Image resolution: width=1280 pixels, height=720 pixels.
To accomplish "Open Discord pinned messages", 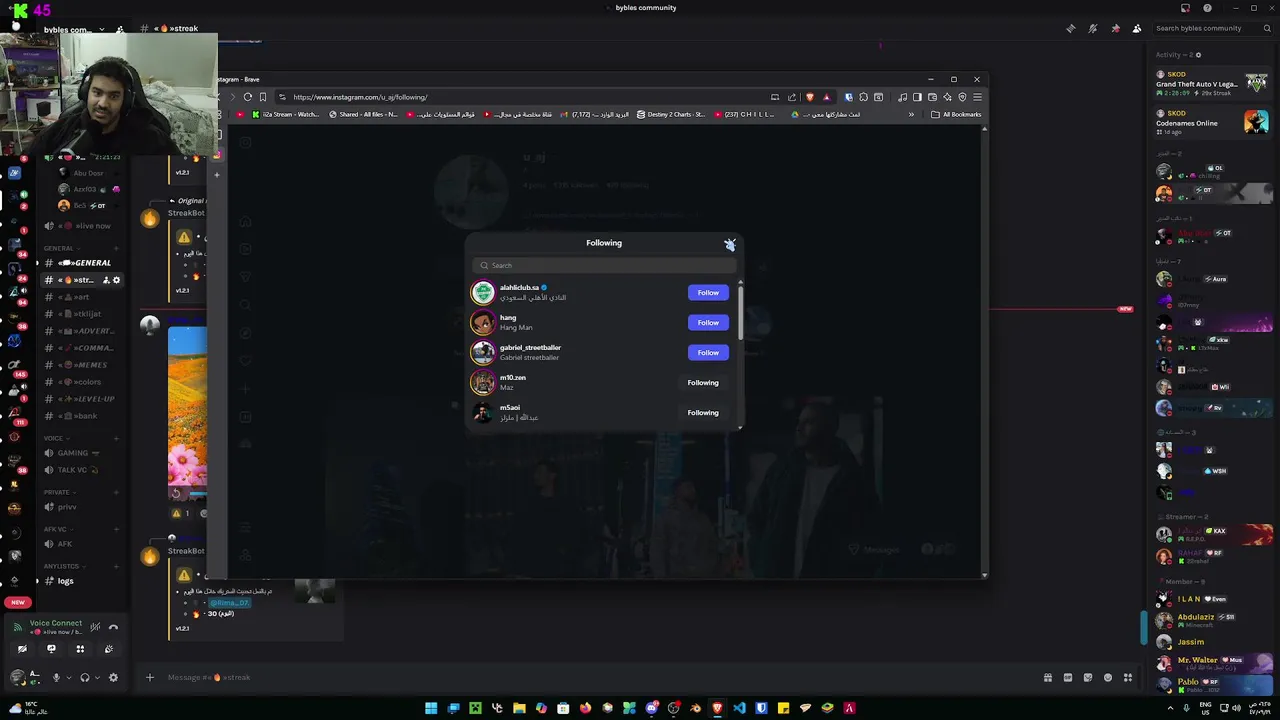I will (x=1115, y=28).
